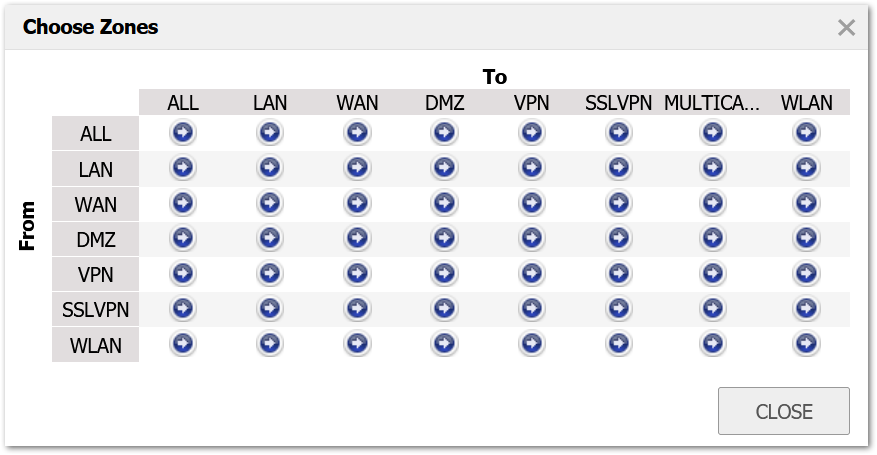
Task: Select arrow from SSLVPN to DMZ
Action: click(x=445, y=309)
